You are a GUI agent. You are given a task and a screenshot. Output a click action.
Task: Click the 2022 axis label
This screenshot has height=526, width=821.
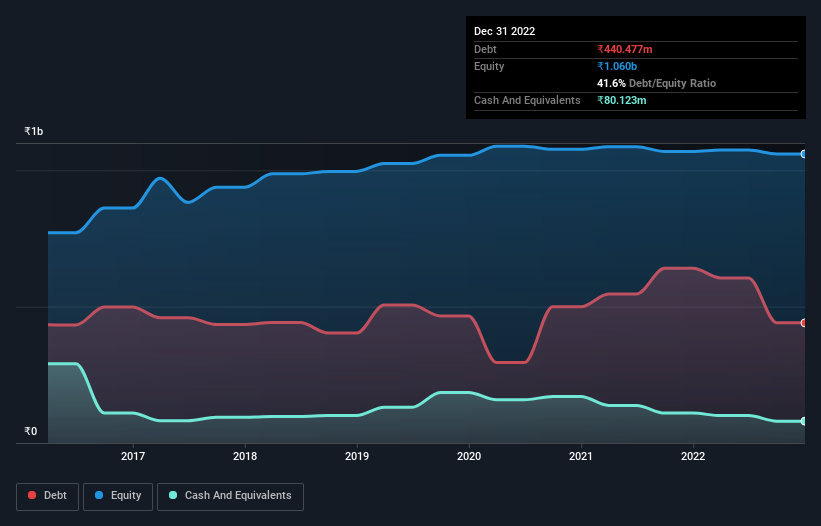(x=693, y=456)
